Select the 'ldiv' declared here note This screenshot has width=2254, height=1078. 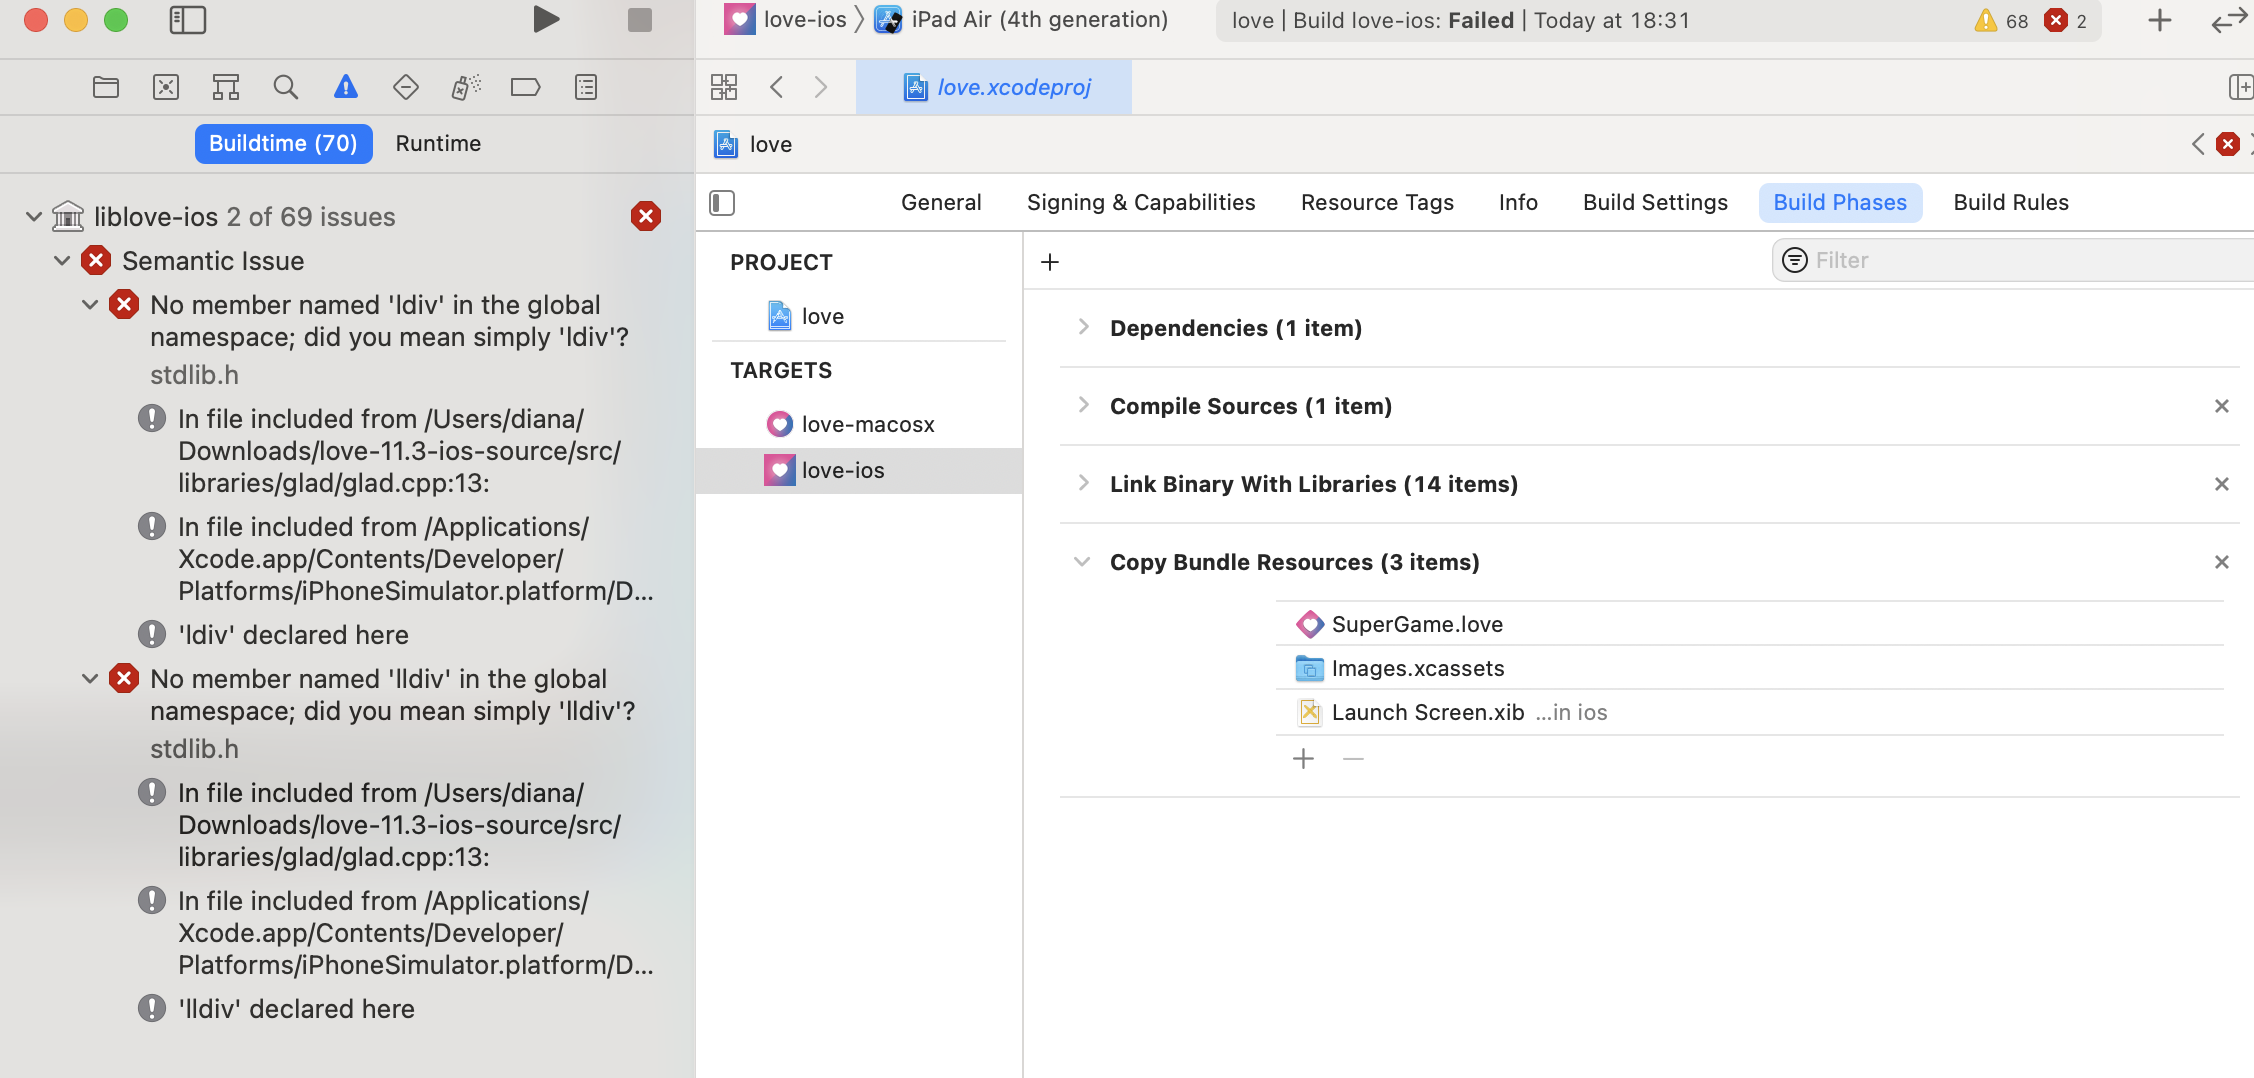coord(293,635)
